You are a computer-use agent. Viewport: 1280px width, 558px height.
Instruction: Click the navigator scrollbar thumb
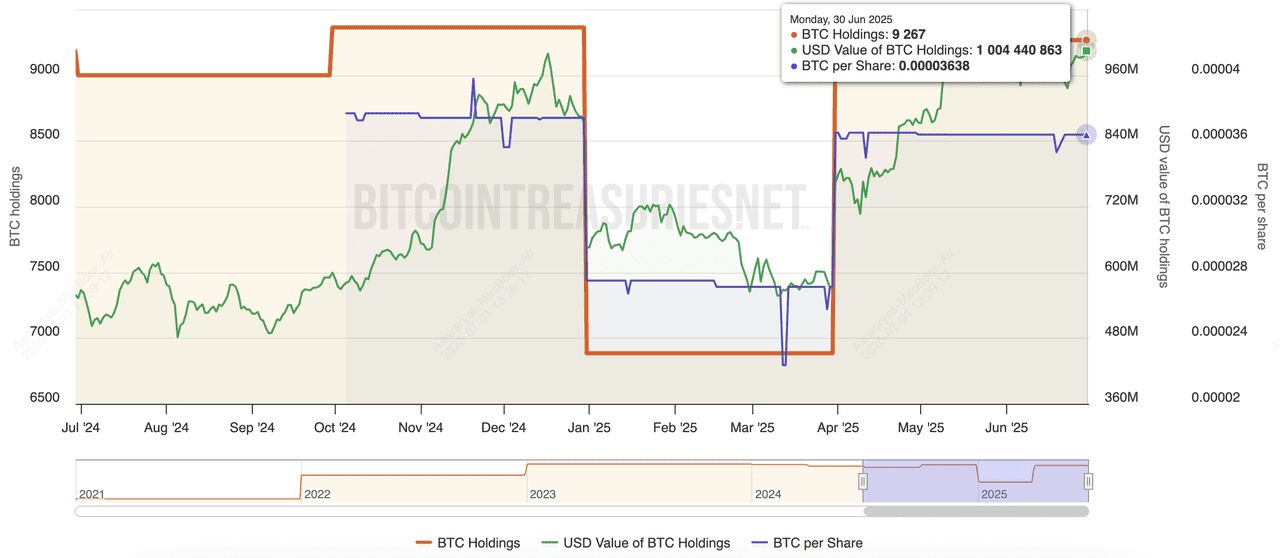point(975,511)
